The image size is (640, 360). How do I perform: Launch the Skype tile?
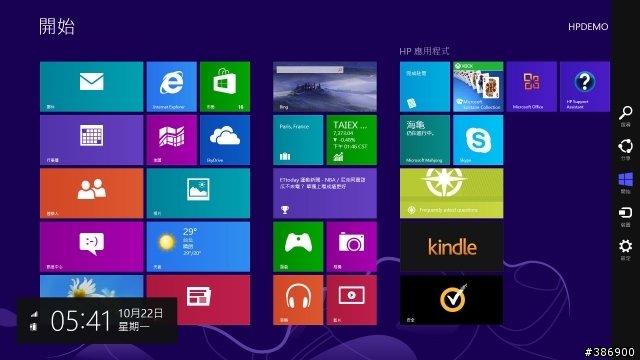coord(478,140)
